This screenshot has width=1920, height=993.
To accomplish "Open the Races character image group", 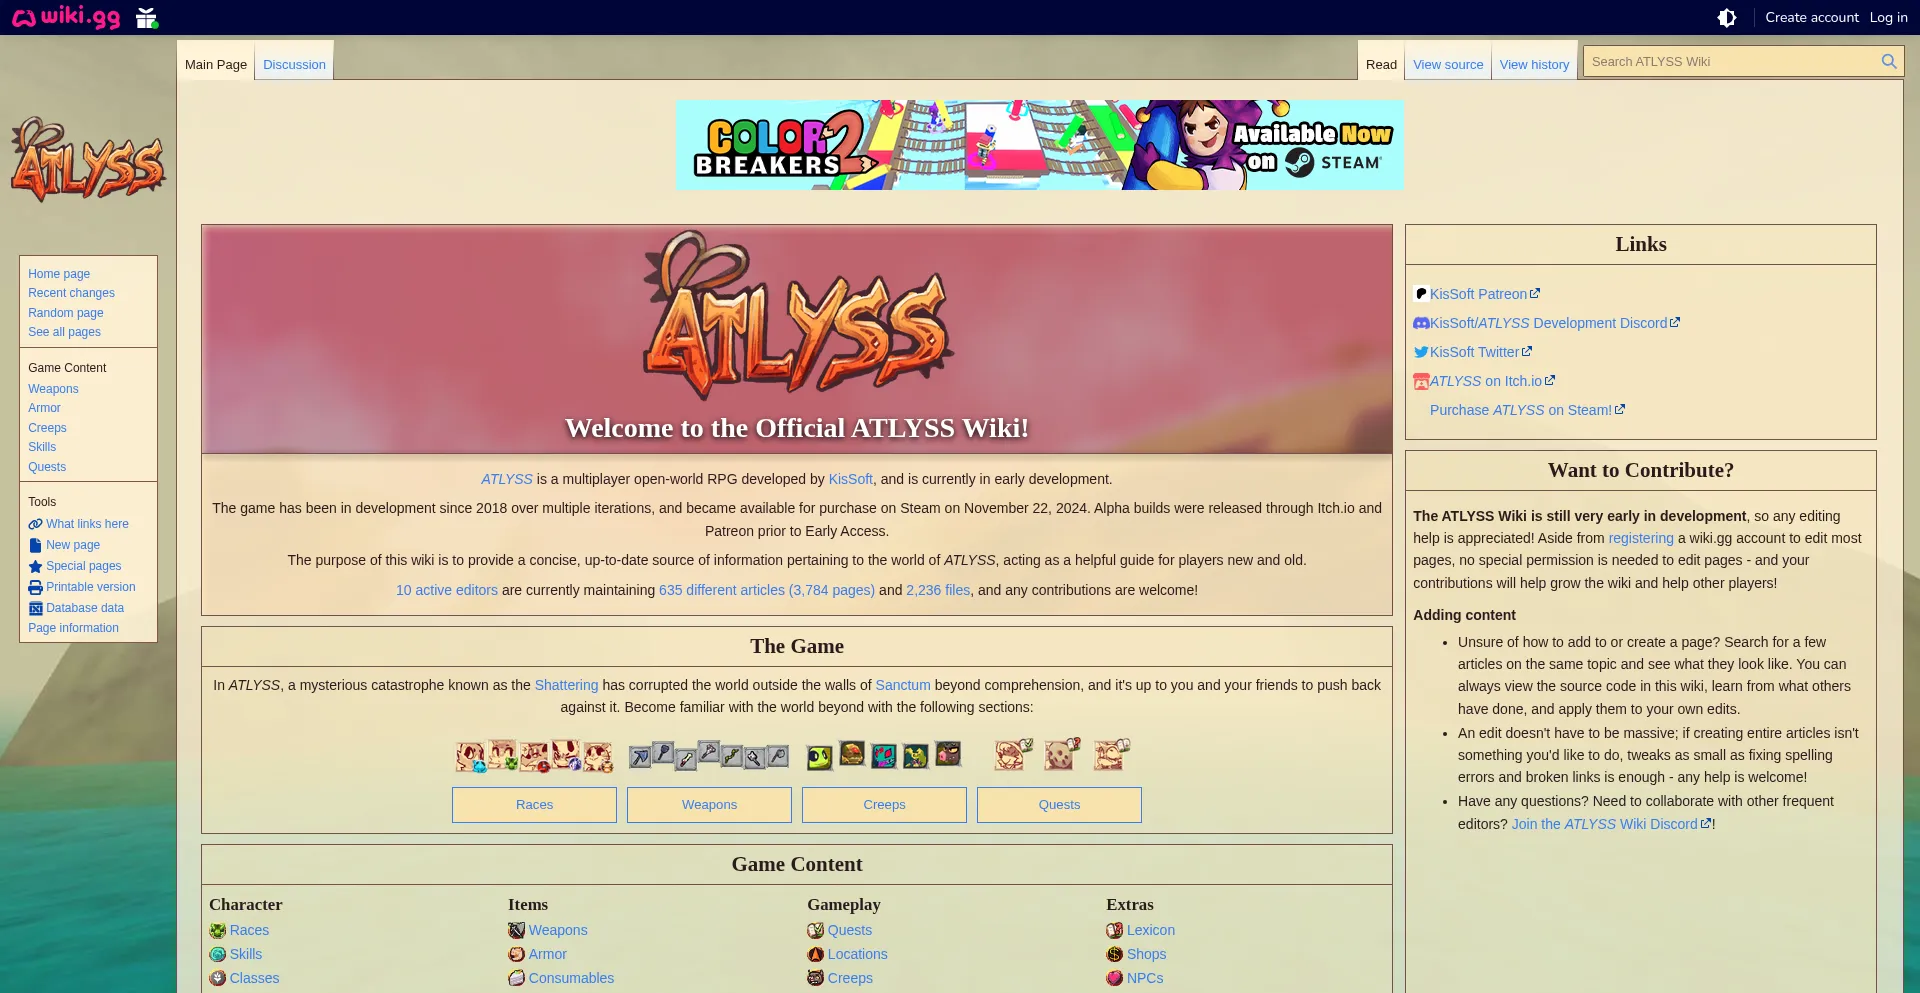I will (534, 755).
